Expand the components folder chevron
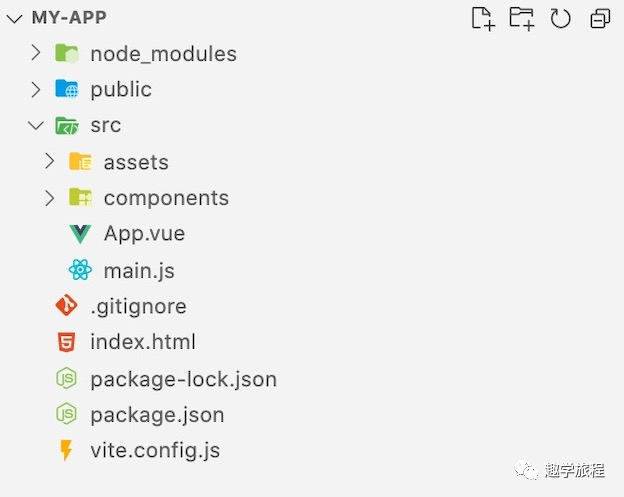 click(x=50, y=198)
